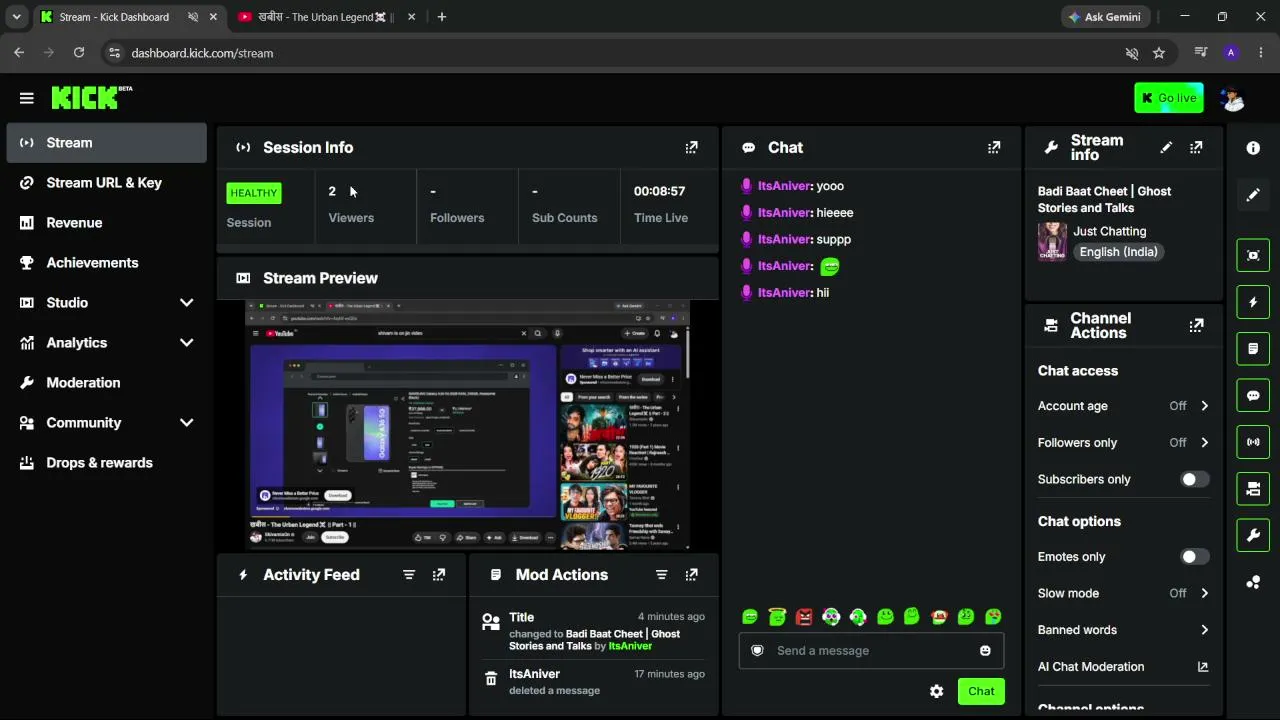This screenshot has width=1280, height=720.
Task: Pop out the Chat panel
Action: click(994, 147)
